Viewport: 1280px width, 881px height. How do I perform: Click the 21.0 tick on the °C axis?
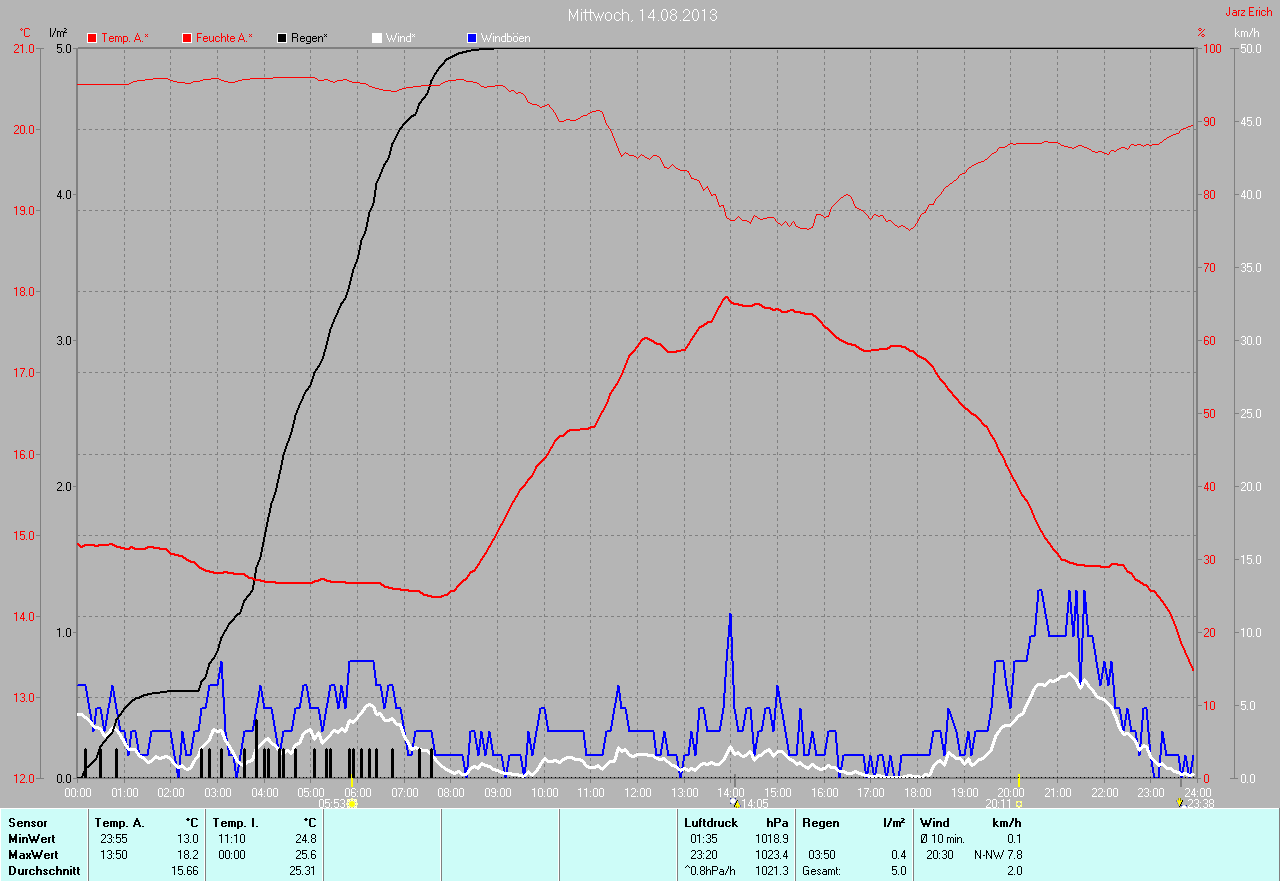pyautogui.click(x=23, y=49)
